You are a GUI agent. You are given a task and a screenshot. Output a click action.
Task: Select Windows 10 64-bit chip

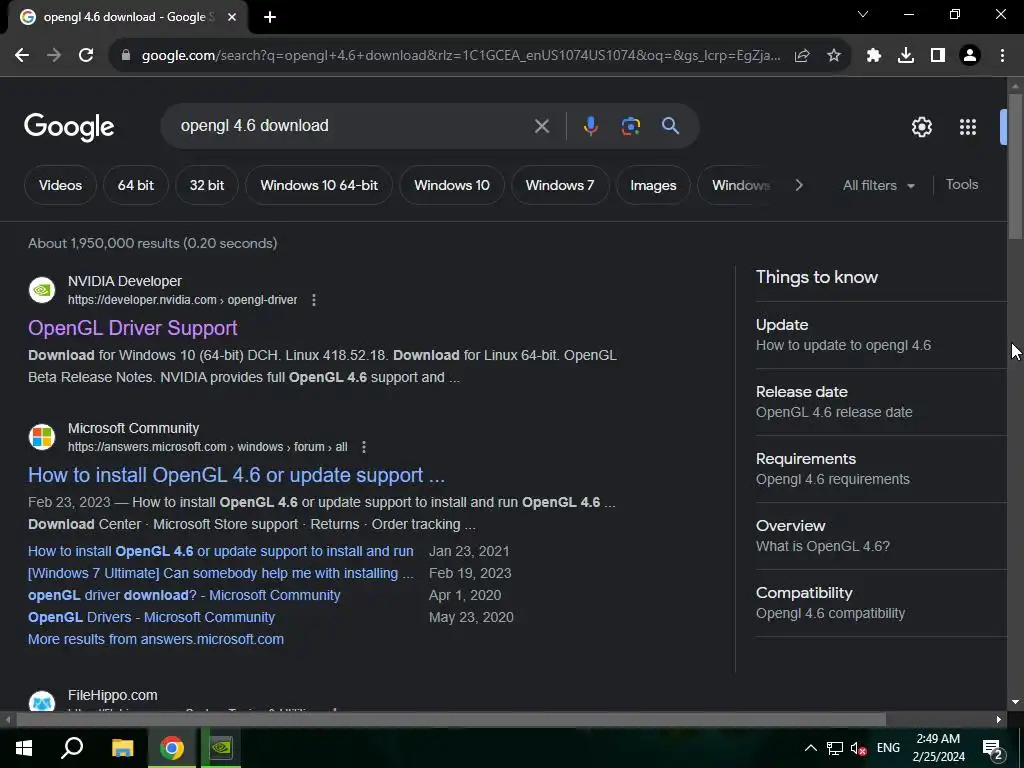click(319, 185)
